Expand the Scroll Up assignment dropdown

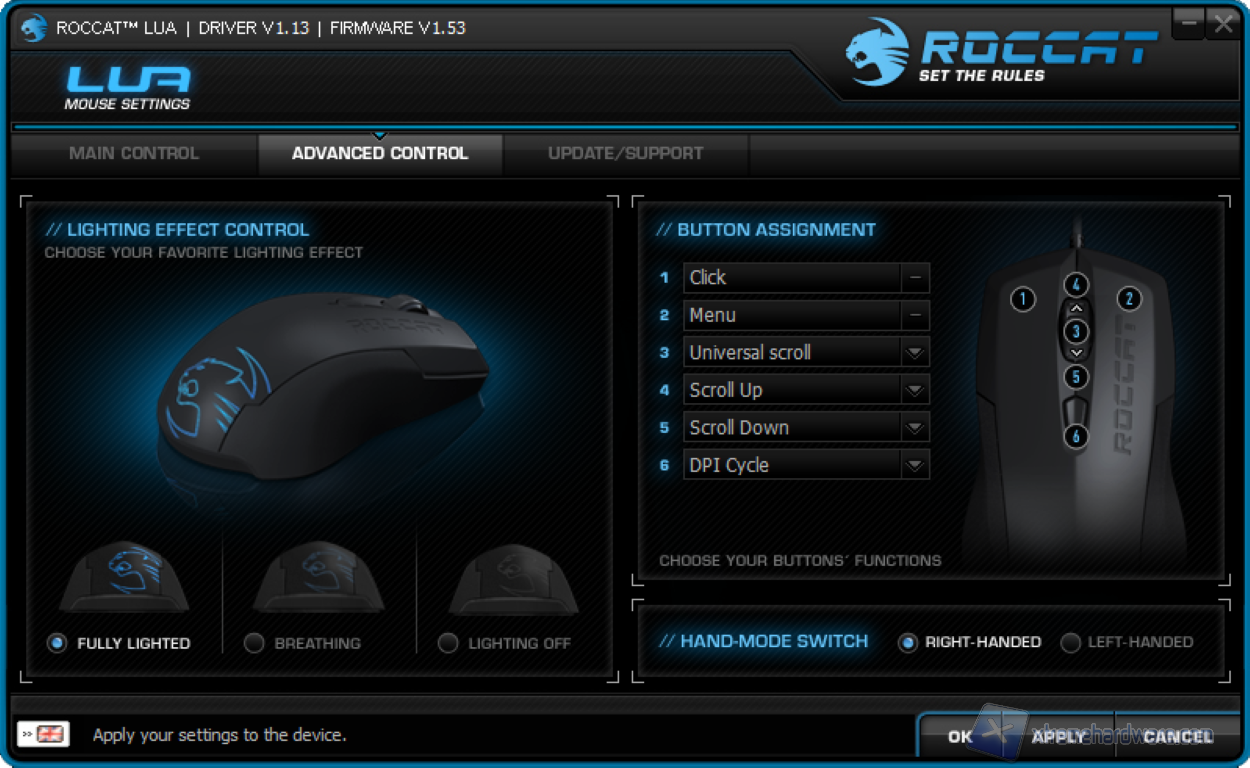(x=913, y=390)
